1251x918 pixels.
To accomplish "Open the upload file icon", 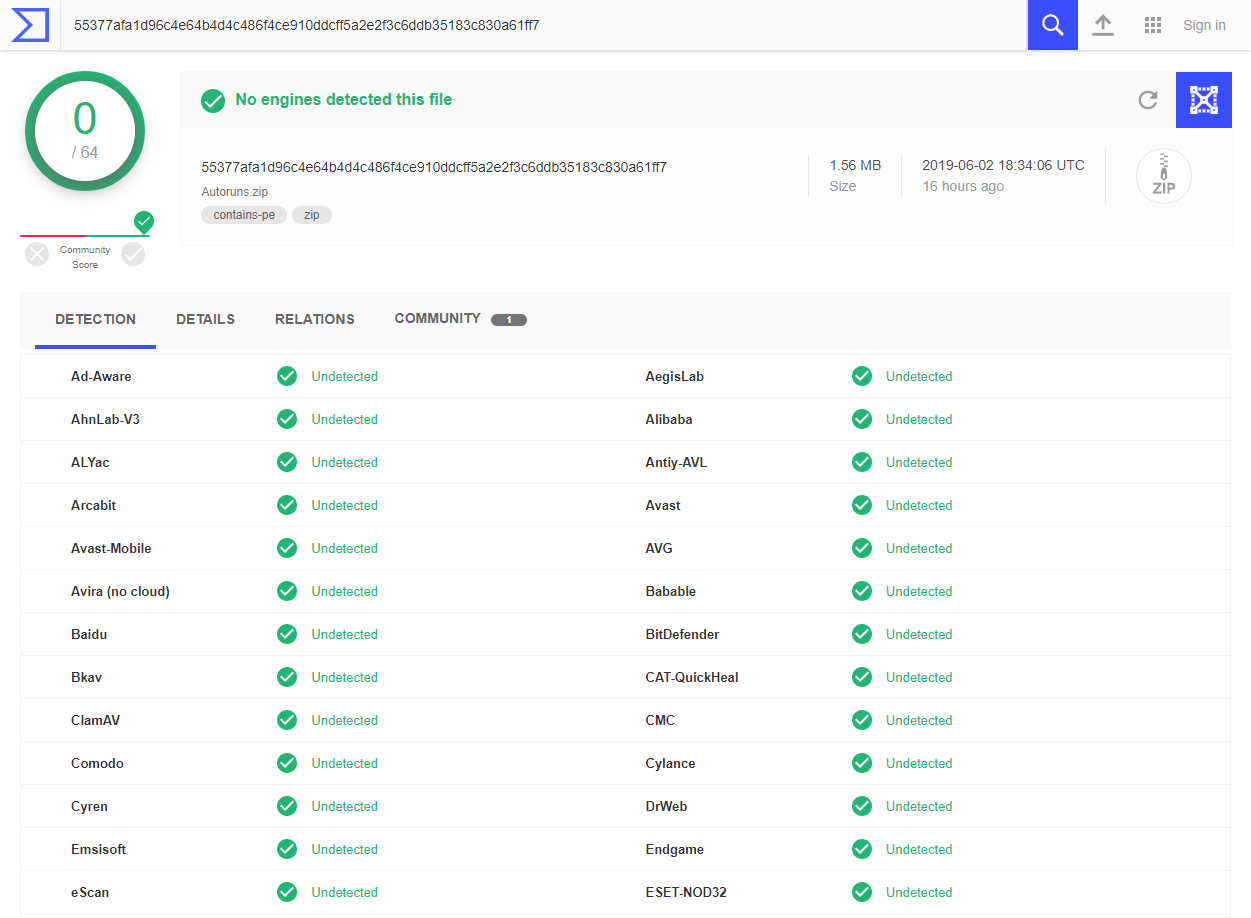I will [1103, 25].
